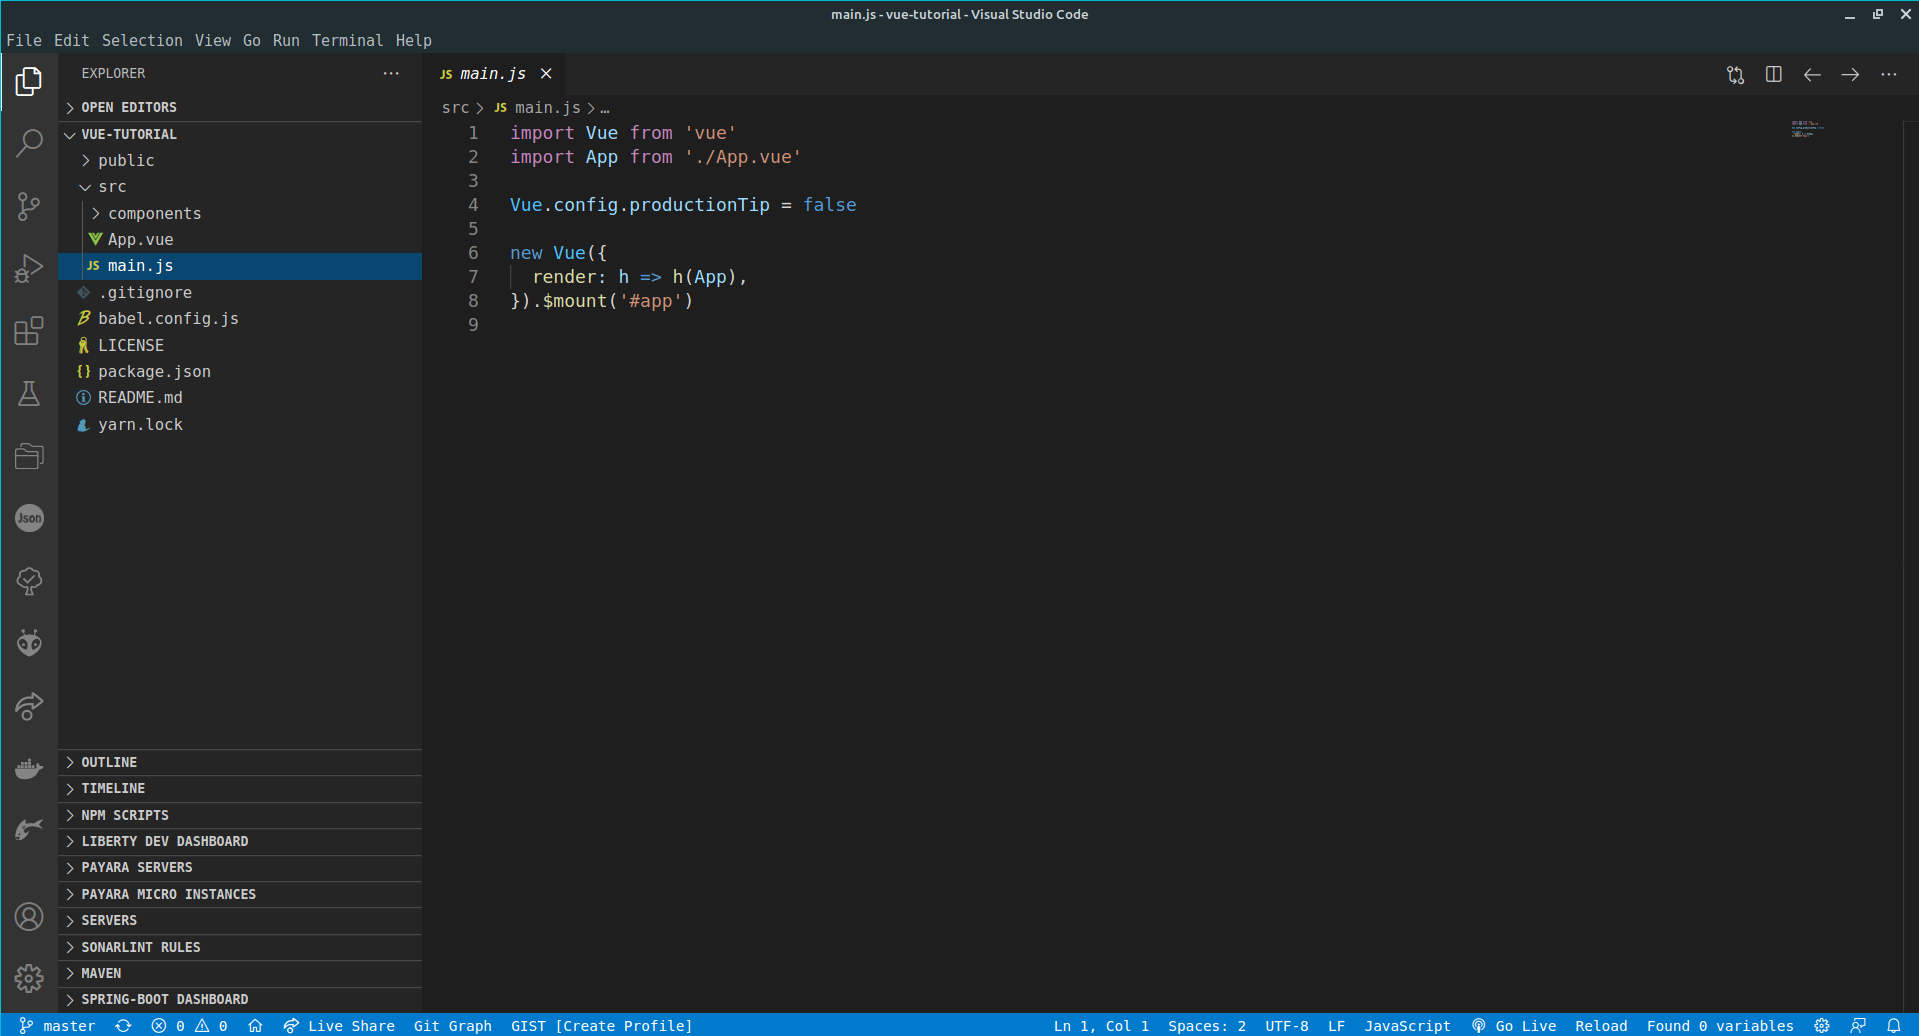This screenshot has width=1919, height=1036.
Task: Open babel.config.js in the file tree
Action: click(x=240, y=319)
